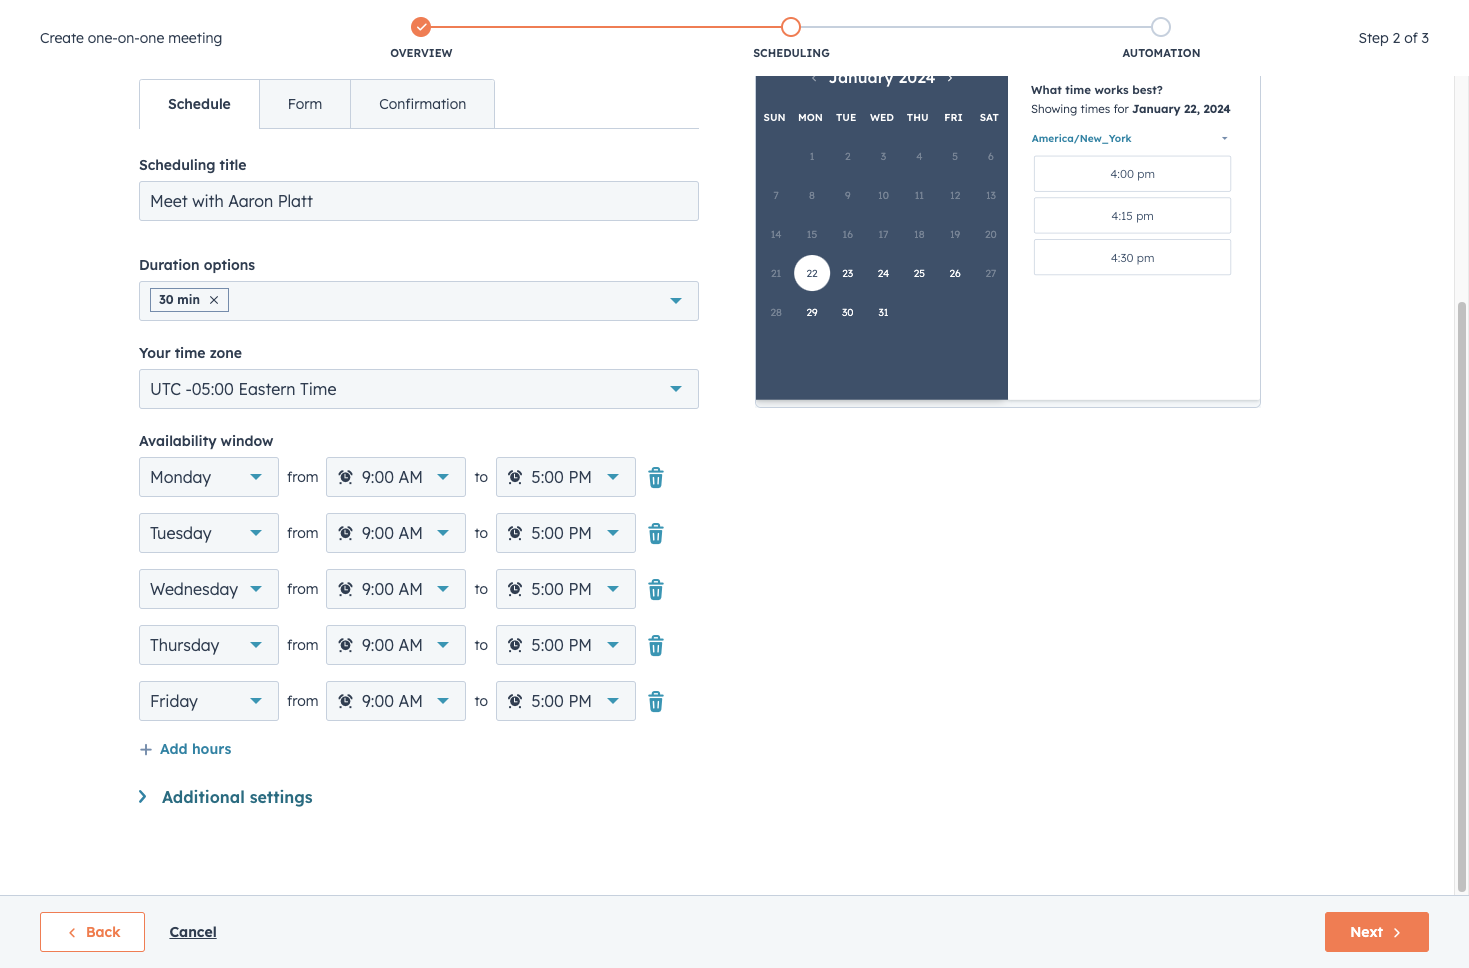
Task: Select the Schedule tab
Action: point(199,104)
